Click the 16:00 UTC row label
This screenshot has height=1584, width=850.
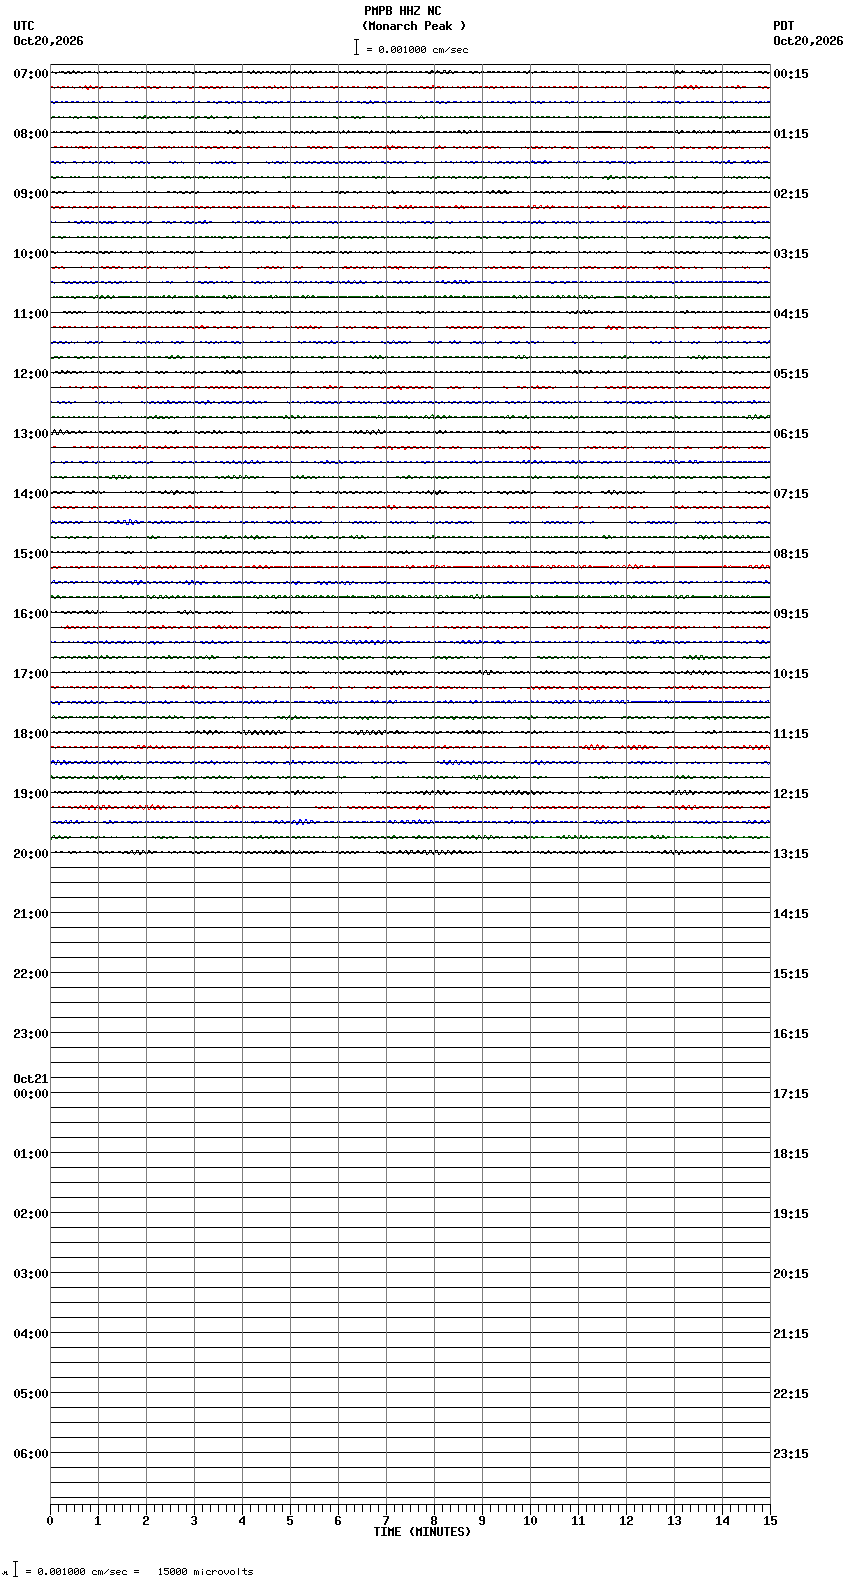tap(31, 614)
